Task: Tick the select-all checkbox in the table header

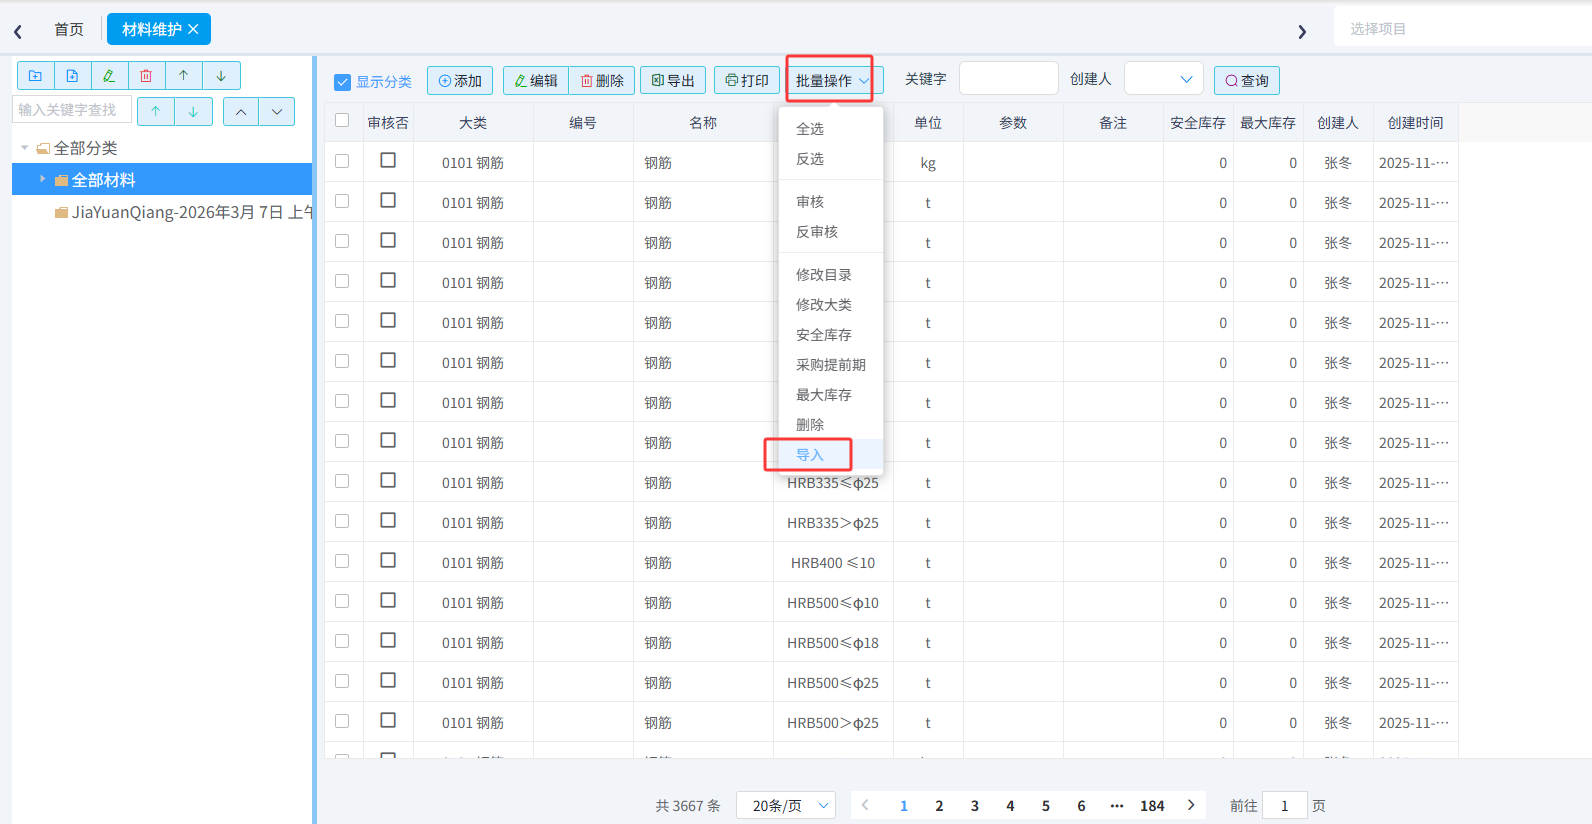Action: coord(342,120)
